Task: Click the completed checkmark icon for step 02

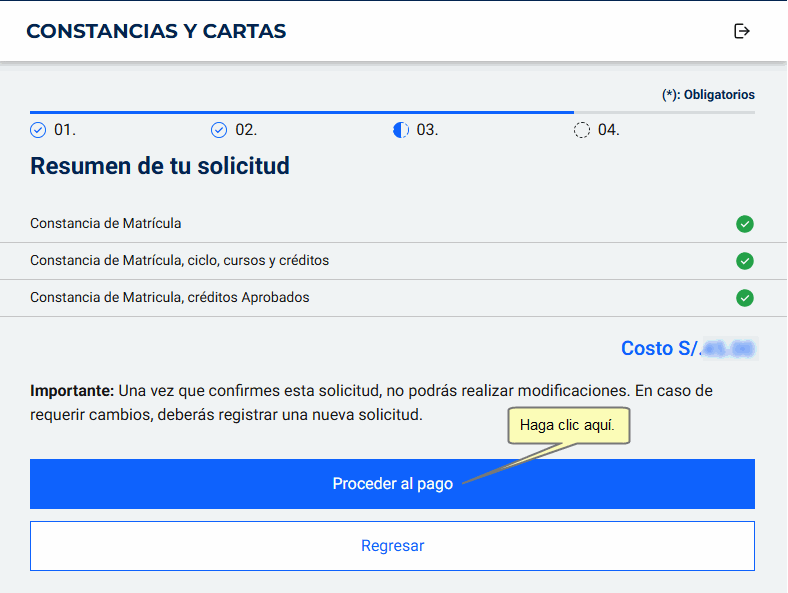Action: pyautogui.click(x=219, y=130)
